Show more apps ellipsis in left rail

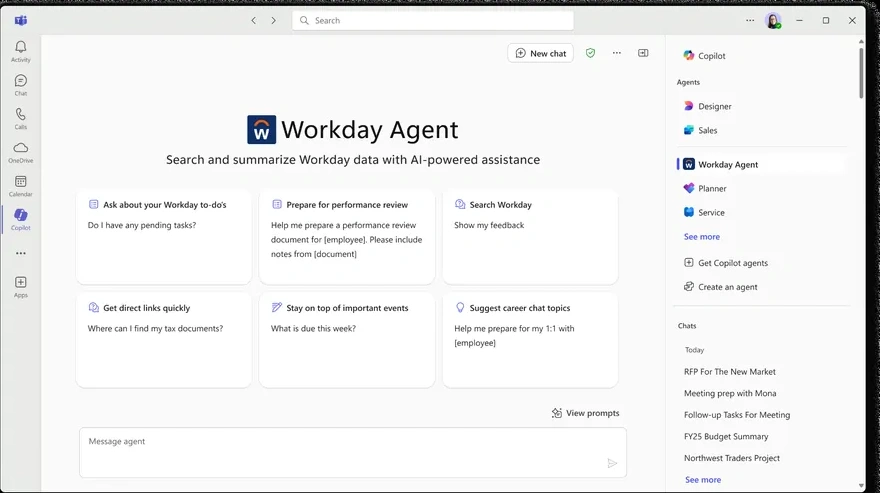(x=21, y=253)
